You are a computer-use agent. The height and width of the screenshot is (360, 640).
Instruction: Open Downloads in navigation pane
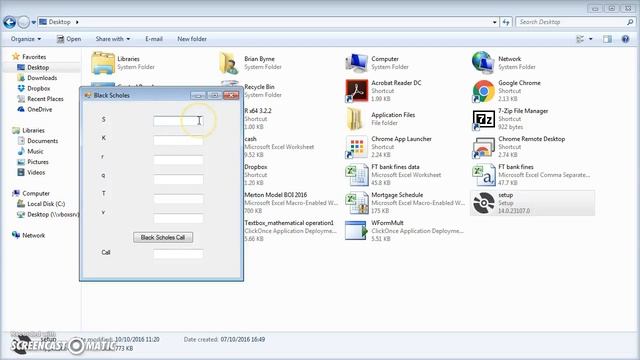42,78
